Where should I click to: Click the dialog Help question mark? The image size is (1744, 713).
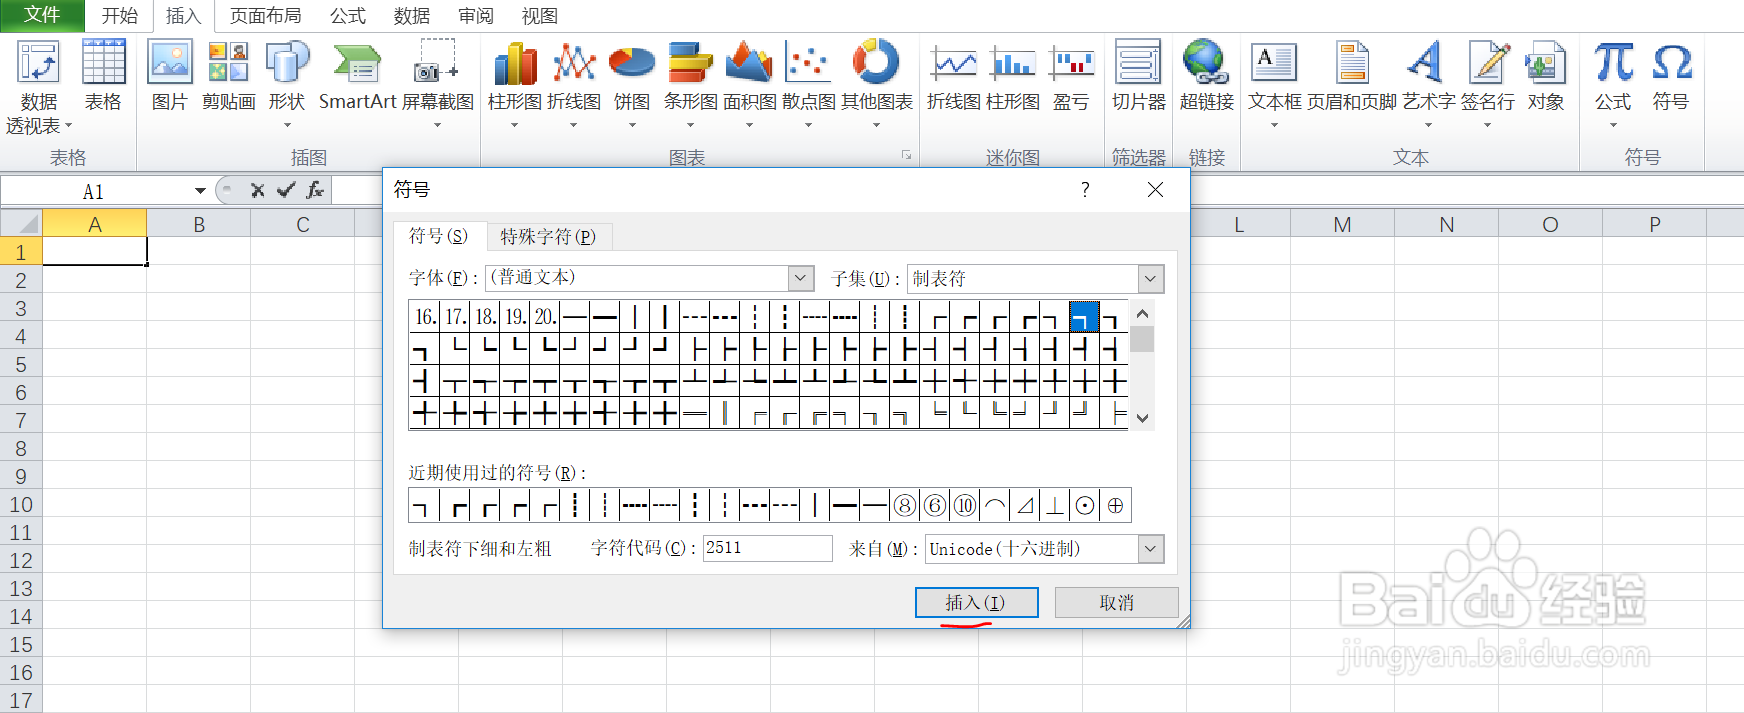[1085, 190]
